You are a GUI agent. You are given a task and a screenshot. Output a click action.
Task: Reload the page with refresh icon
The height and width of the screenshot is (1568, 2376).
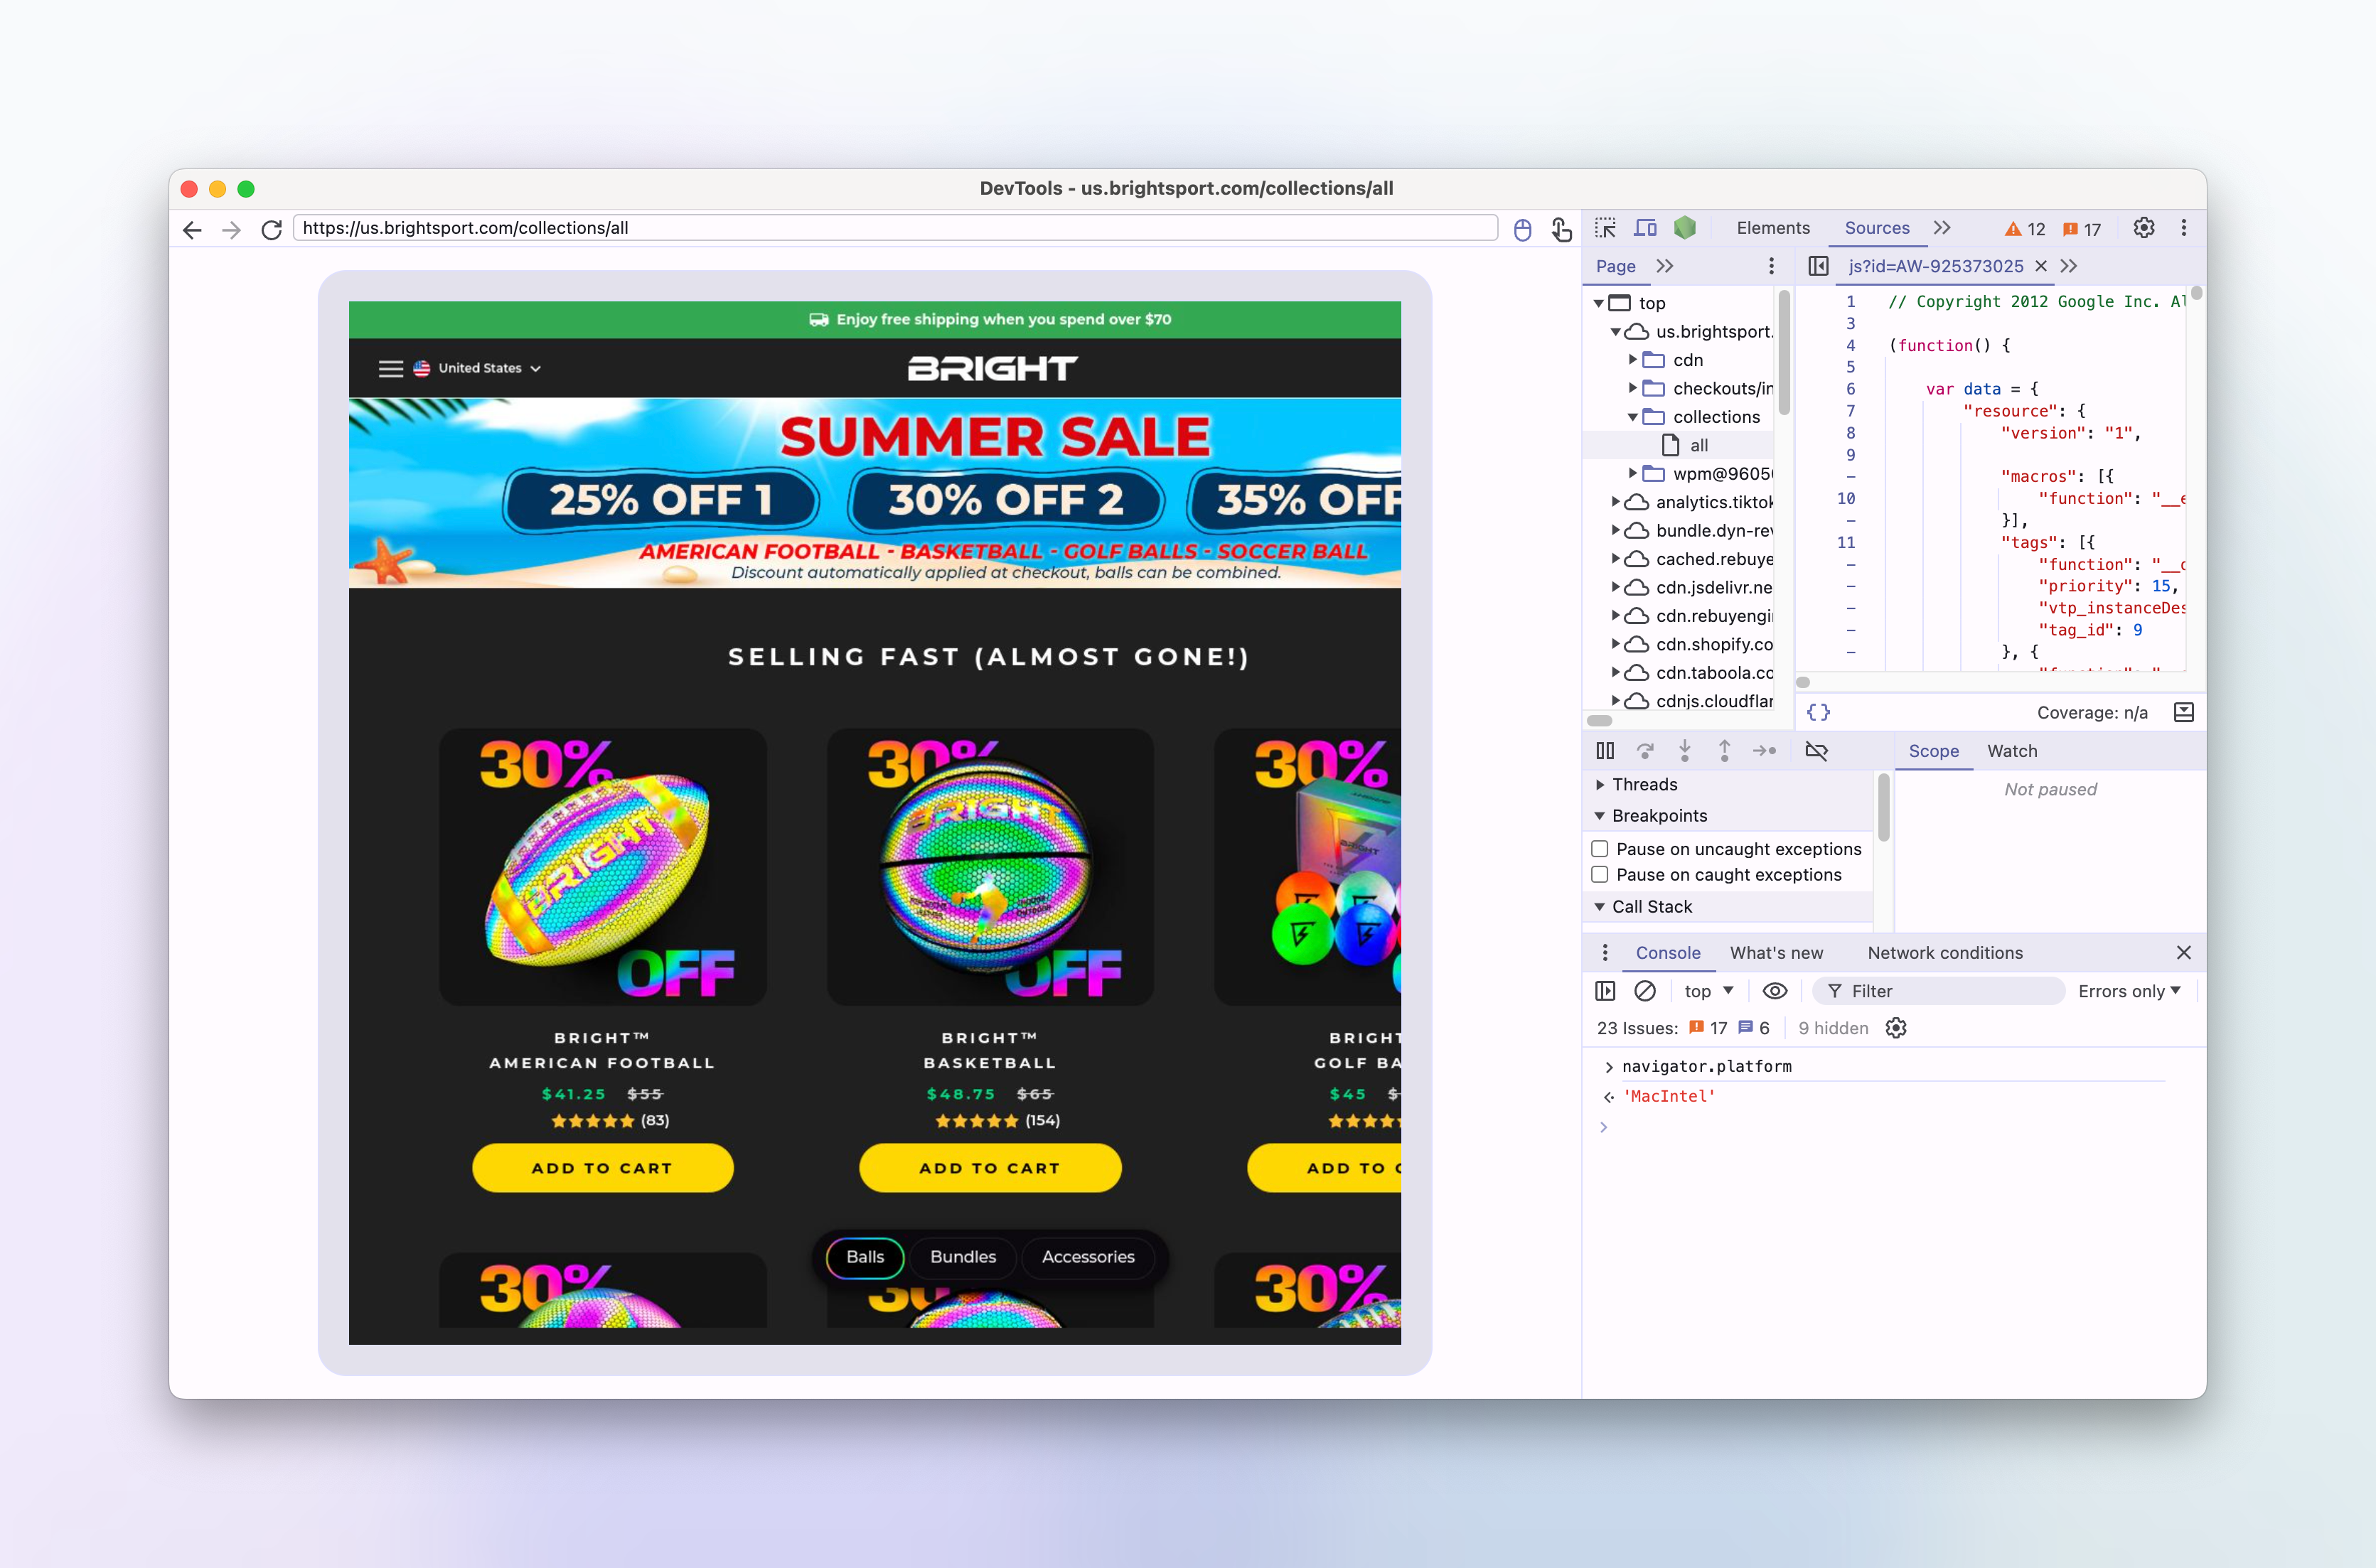tap(271, 229)
